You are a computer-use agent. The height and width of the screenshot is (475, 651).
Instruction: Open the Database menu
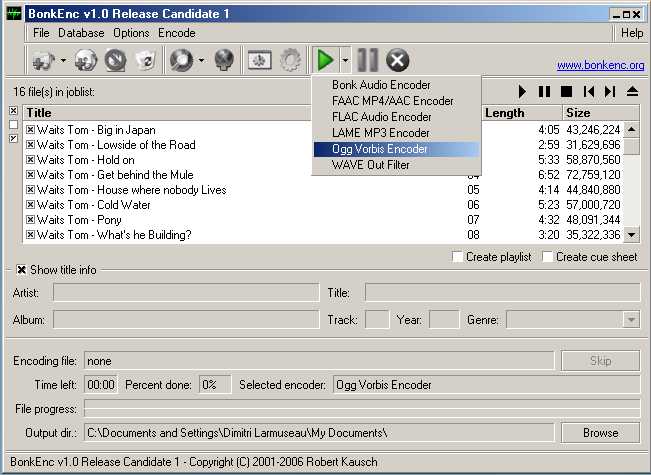click(81, 33)
